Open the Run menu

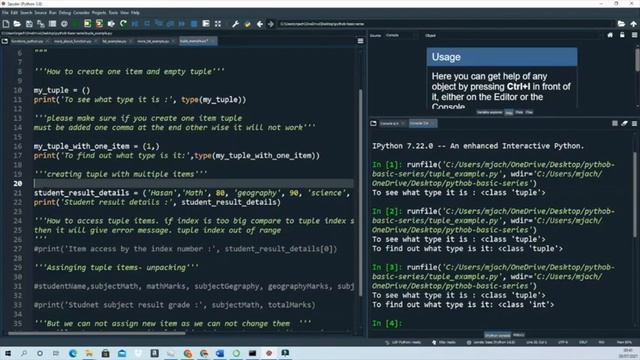tap(53, 13)
